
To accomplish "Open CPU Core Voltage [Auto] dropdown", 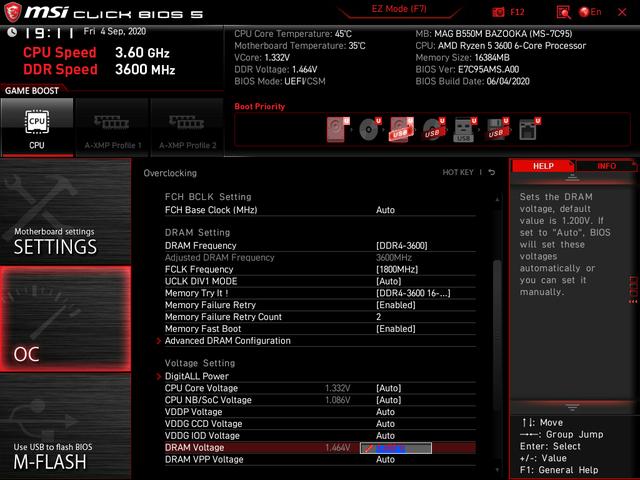I will (389, 388).
